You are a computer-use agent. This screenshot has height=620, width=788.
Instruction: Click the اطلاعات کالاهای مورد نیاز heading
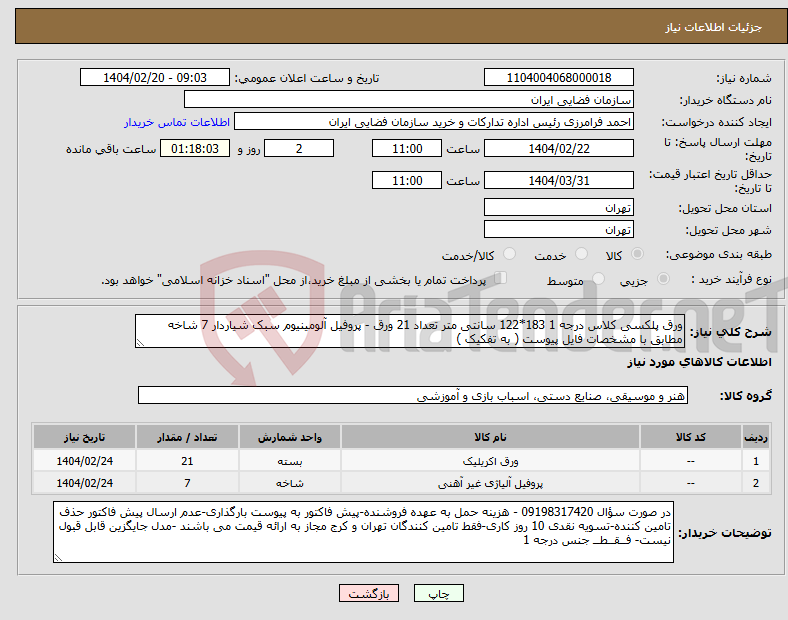[x=699, y=362]
